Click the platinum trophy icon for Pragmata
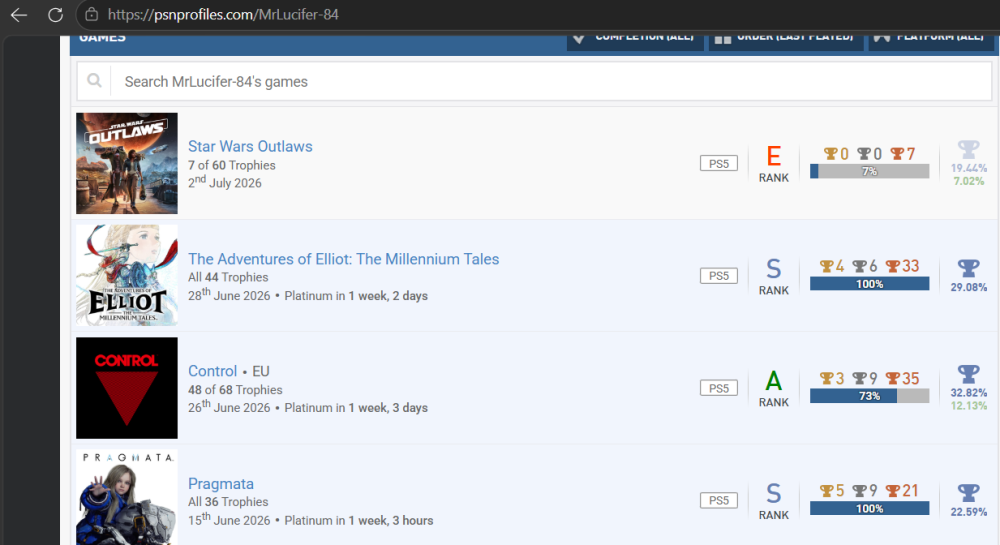Screen dimensions: 1000x545 (968, 492)
